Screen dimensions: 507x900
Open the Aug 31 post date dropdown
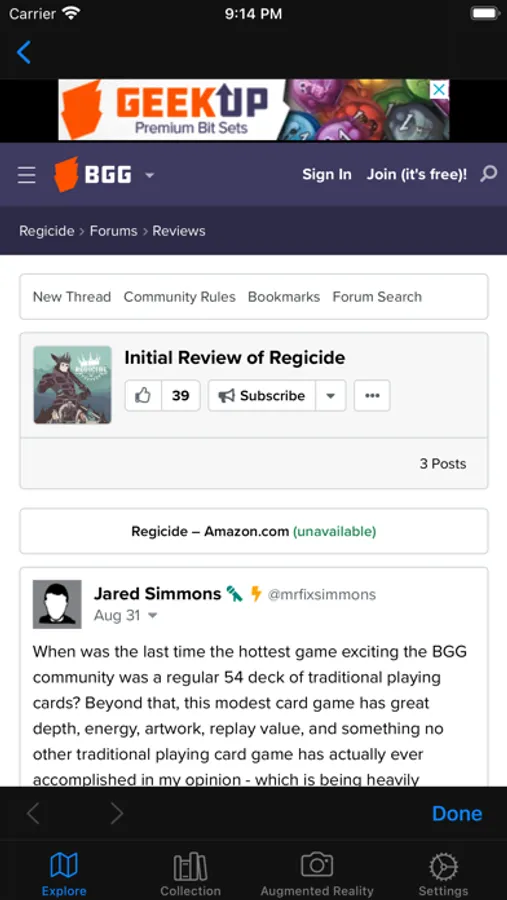tap(153, 616)
